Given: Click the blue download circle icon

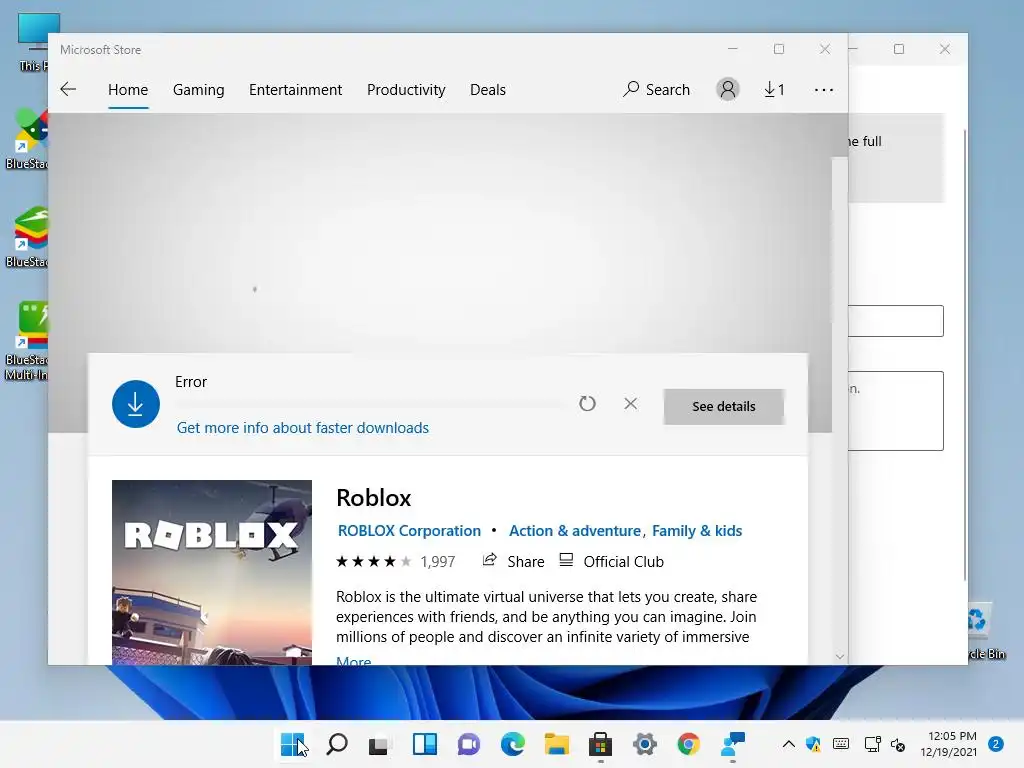Looking at the screenshot, I should [x=136, y=404].
